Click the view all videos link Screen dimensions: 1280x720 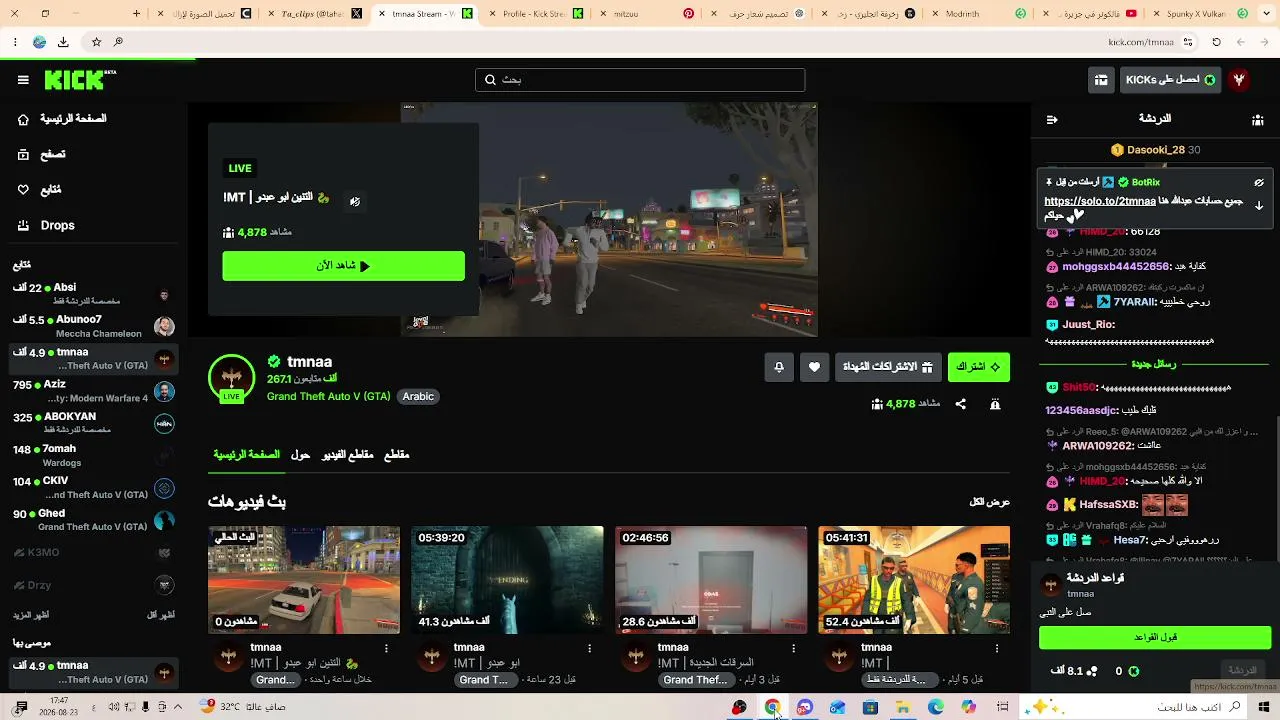click(x=989, y=502)
